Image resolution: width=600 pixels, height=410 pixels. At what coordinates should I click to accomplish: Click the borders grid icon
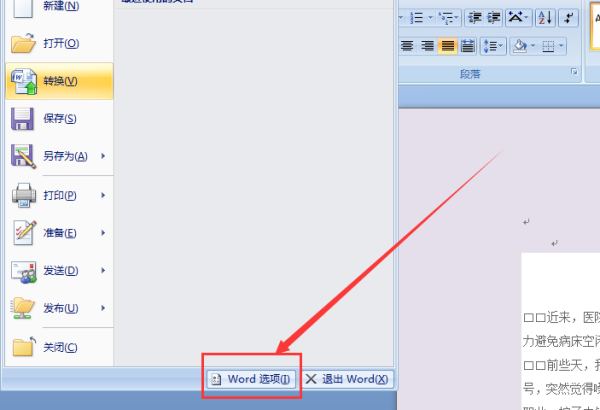tap(548, 46)
